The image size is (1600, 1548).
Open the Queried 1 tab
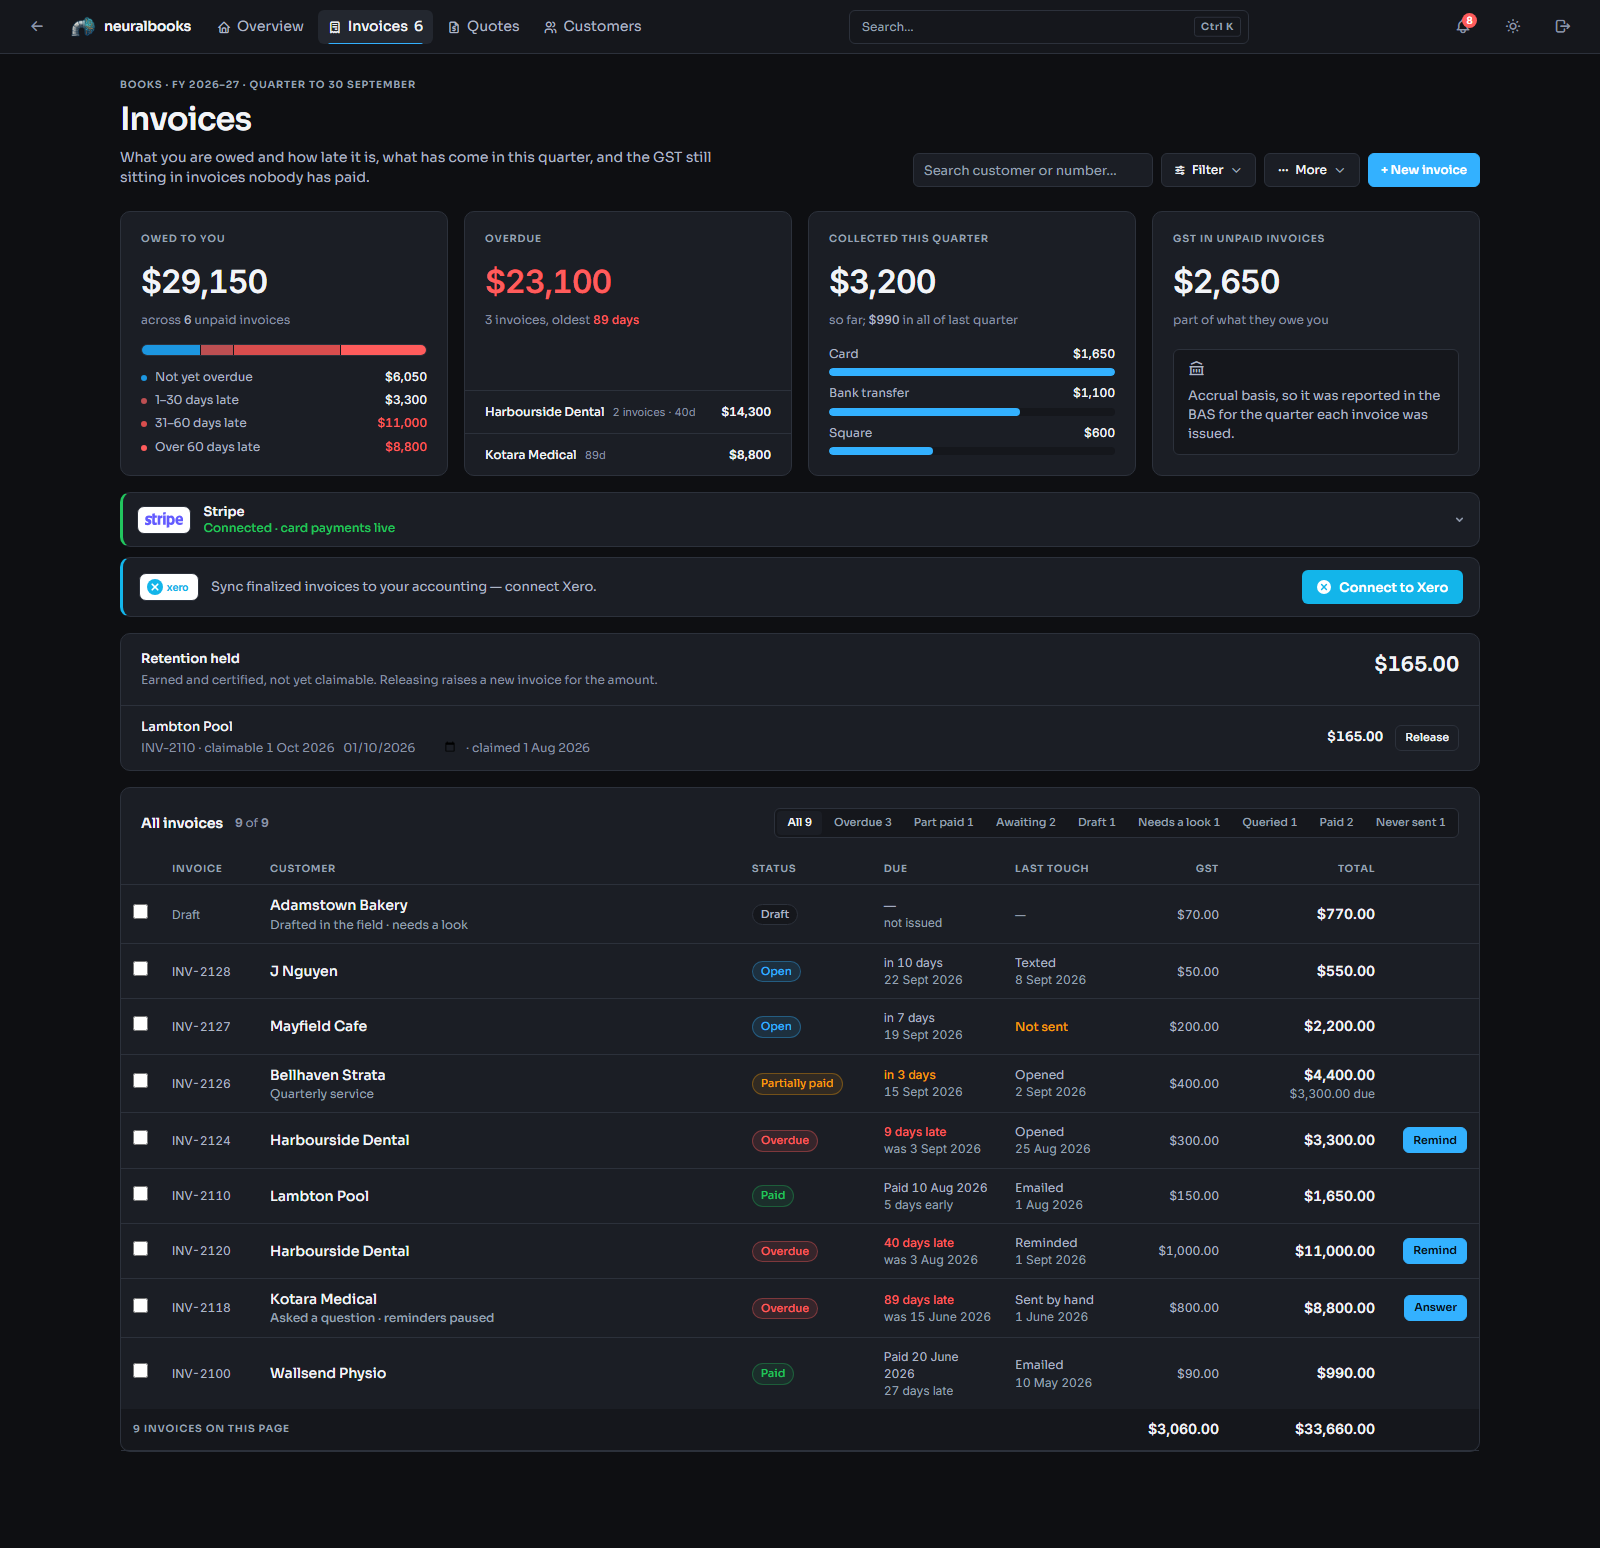coord(1270,823)
